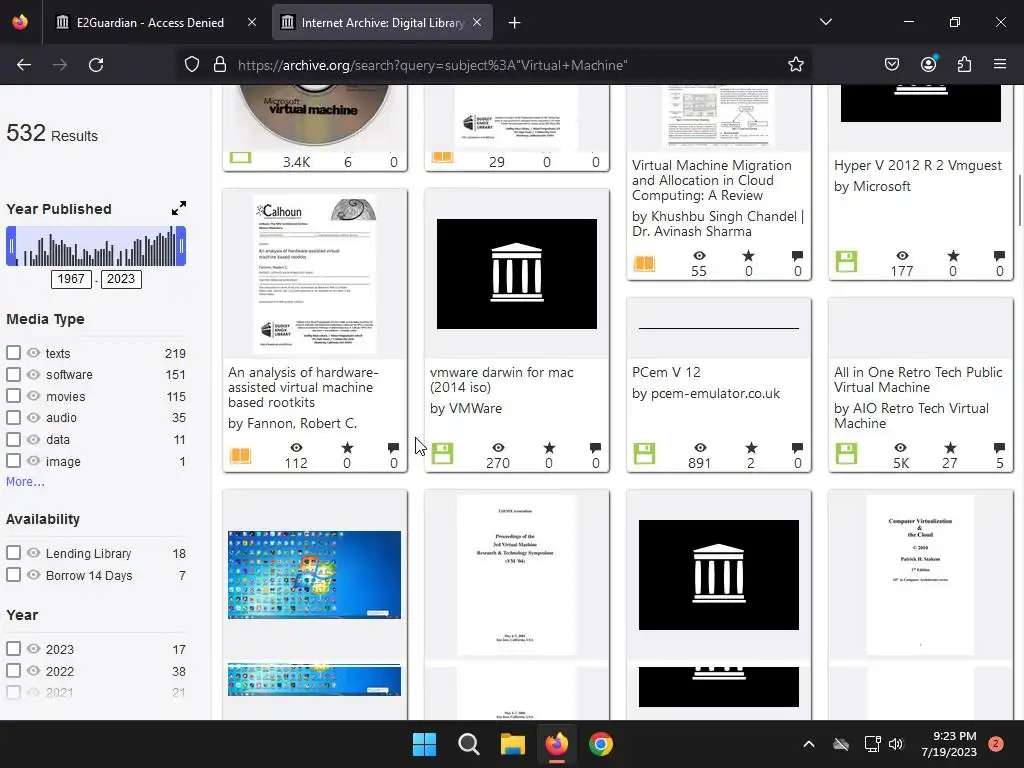Image resolution: width=1024 pixels, height=768 pixels.
Task: Check the movies media type filter
Action: tap(13, 396)
